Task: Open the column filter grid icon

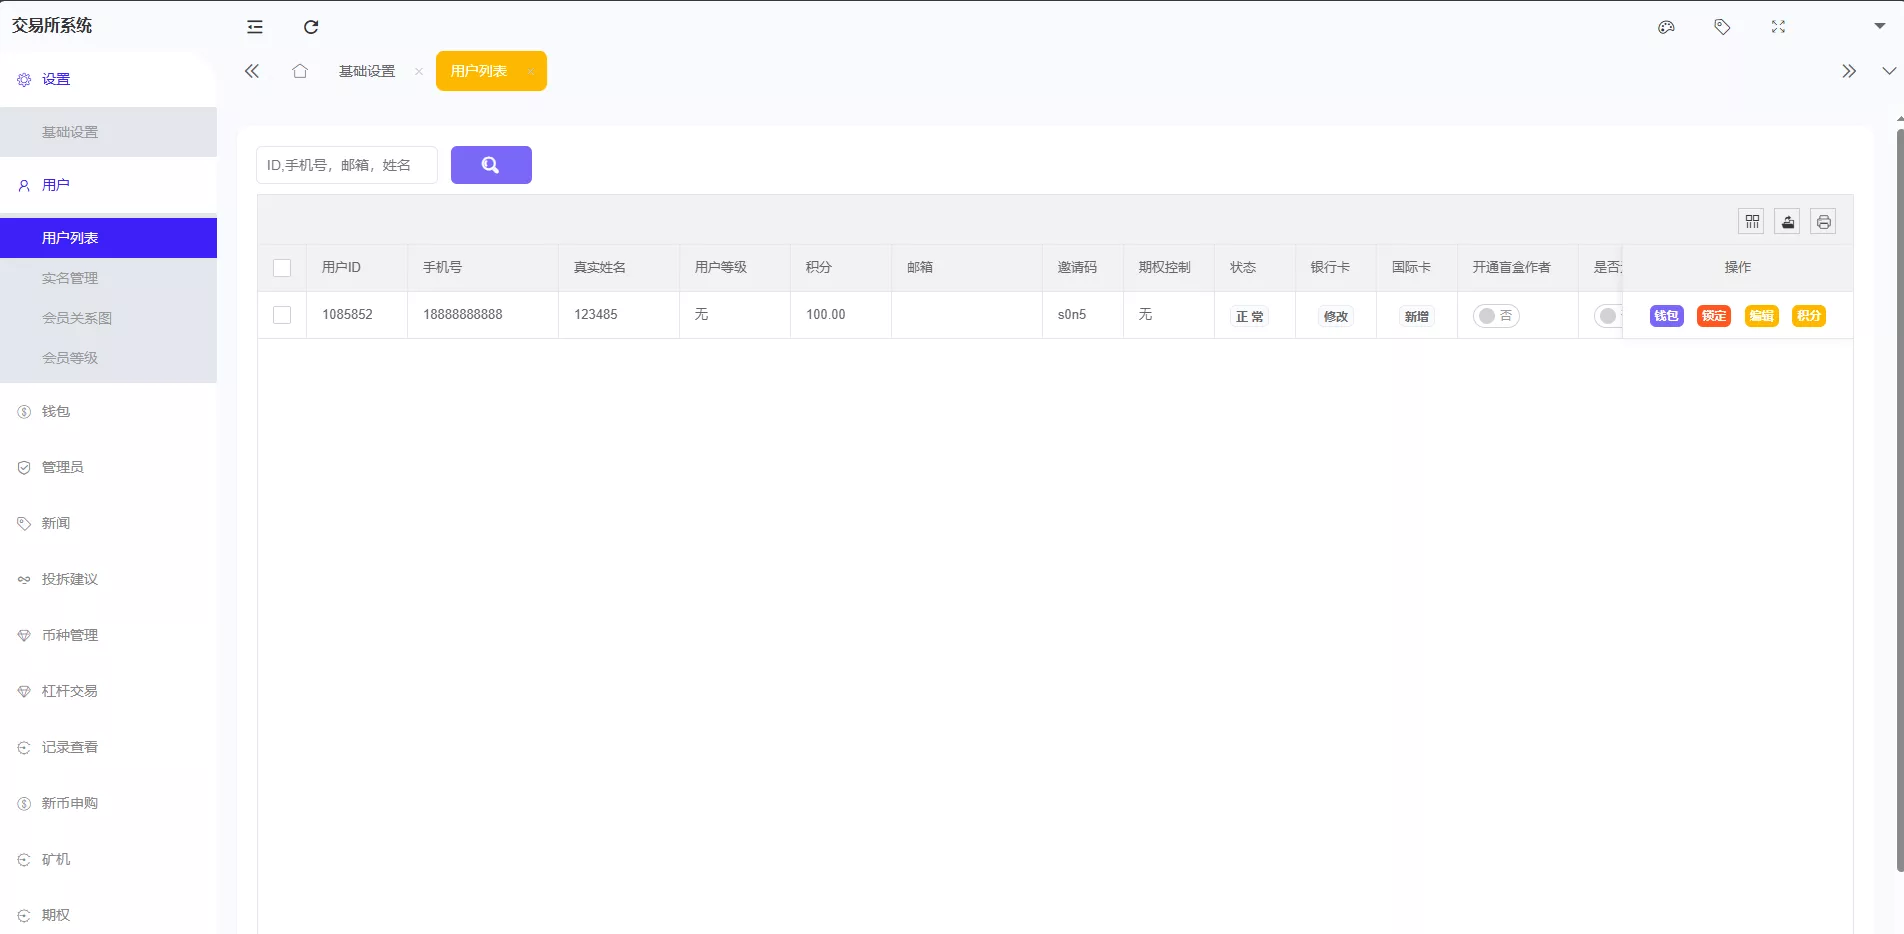Action: [1752, 222]
